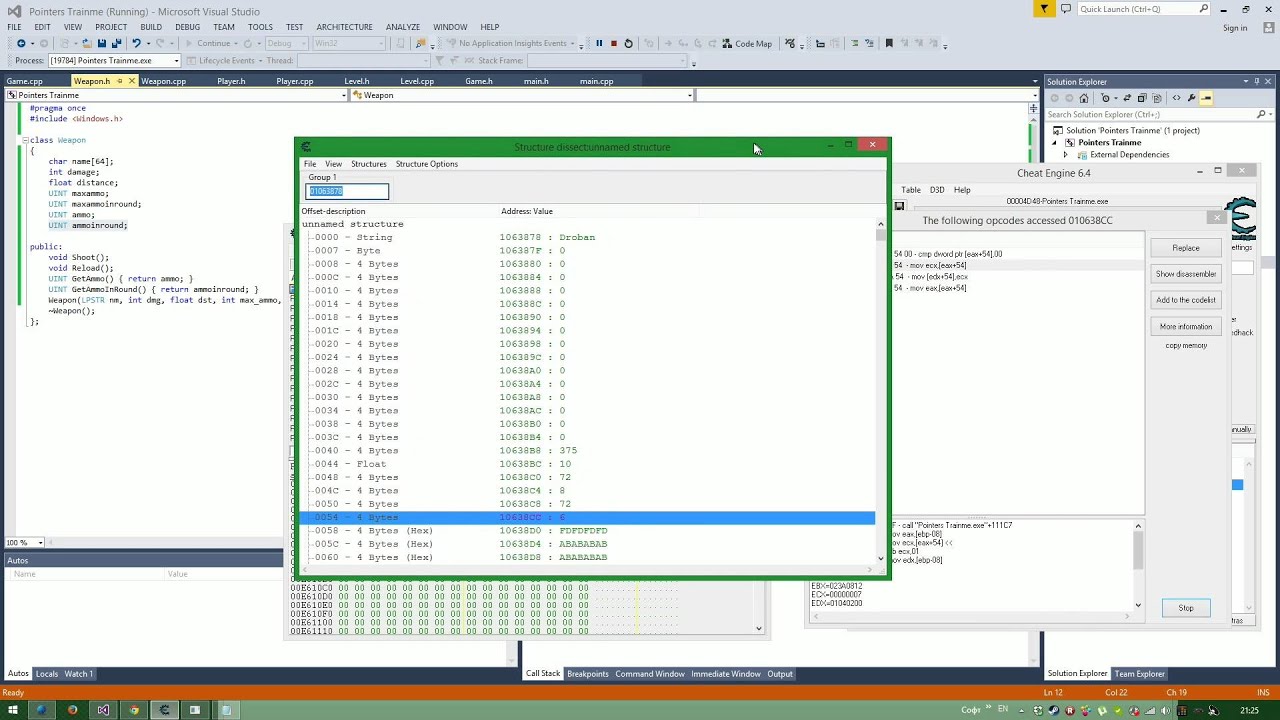Close the Weapon.h editor tab
This screenshot has width=1280, height=720.
click(x=131, y=81)
